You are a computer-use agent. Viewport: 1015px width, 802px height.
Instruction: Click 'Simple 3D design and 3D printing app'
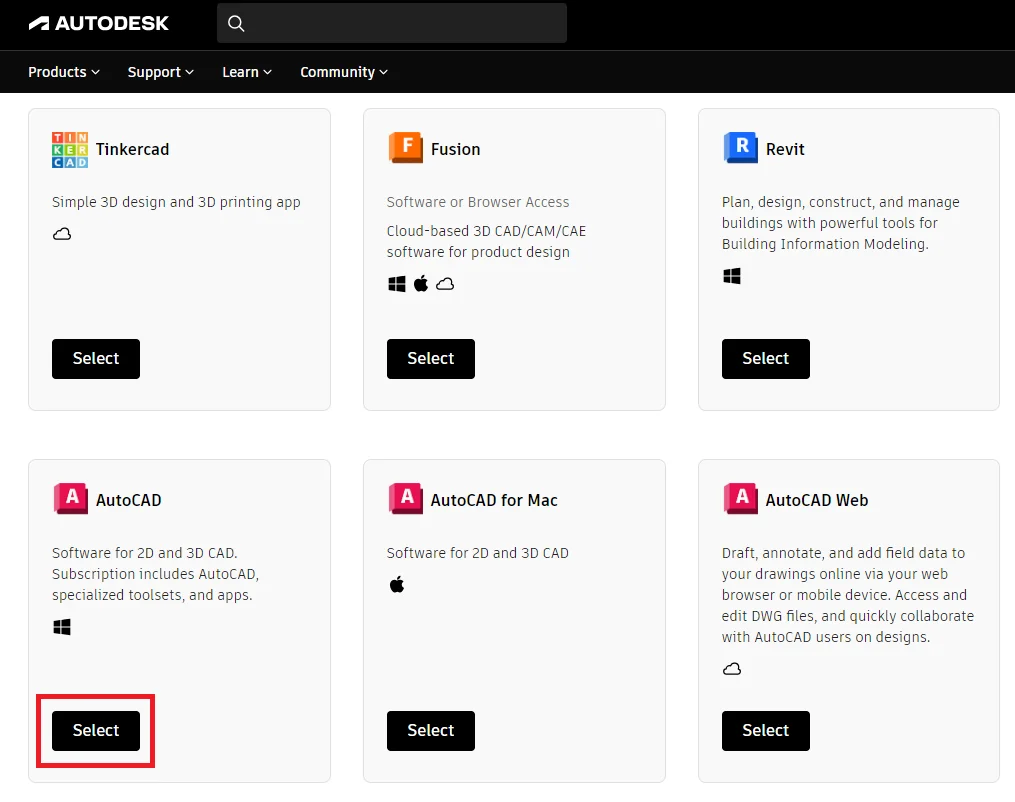pyautogui.click(x=176, y=202)
